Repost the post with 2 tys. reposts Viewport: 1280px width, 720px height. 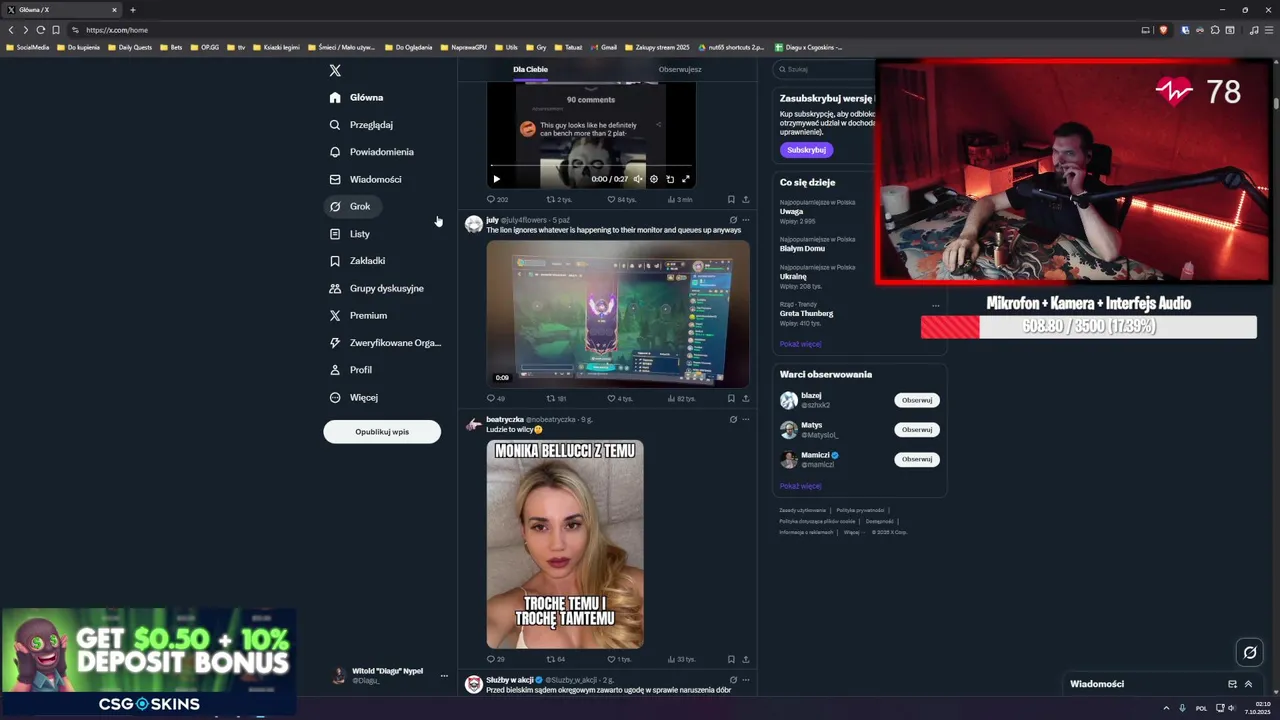(559, 199)
